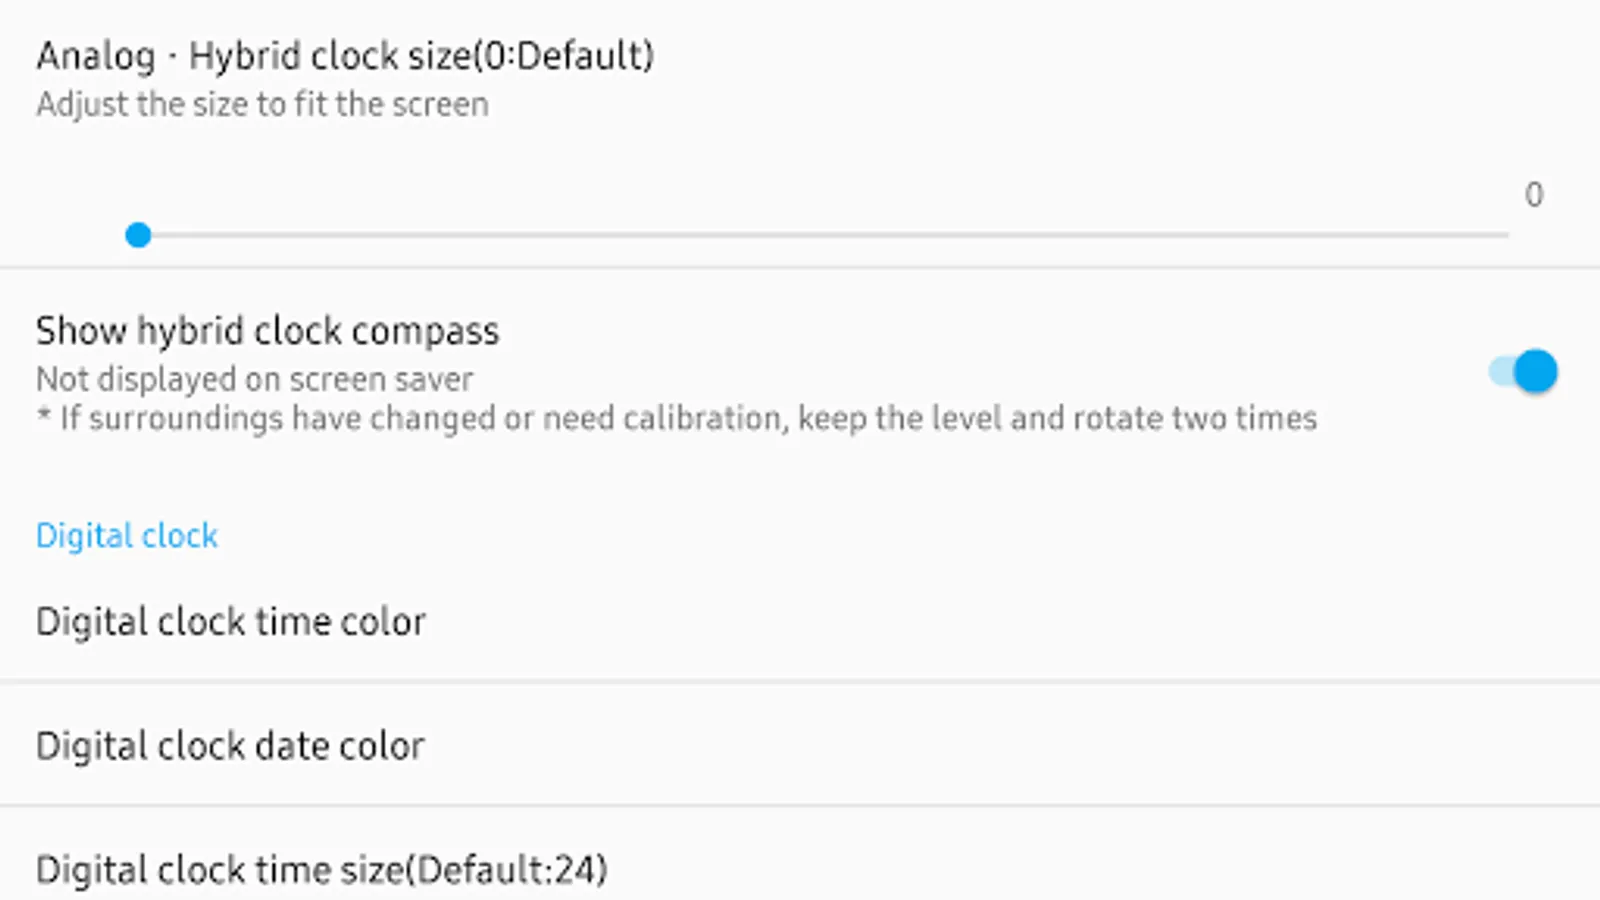Open Digital clock time size(Default:24) setting

coord(321,870)
